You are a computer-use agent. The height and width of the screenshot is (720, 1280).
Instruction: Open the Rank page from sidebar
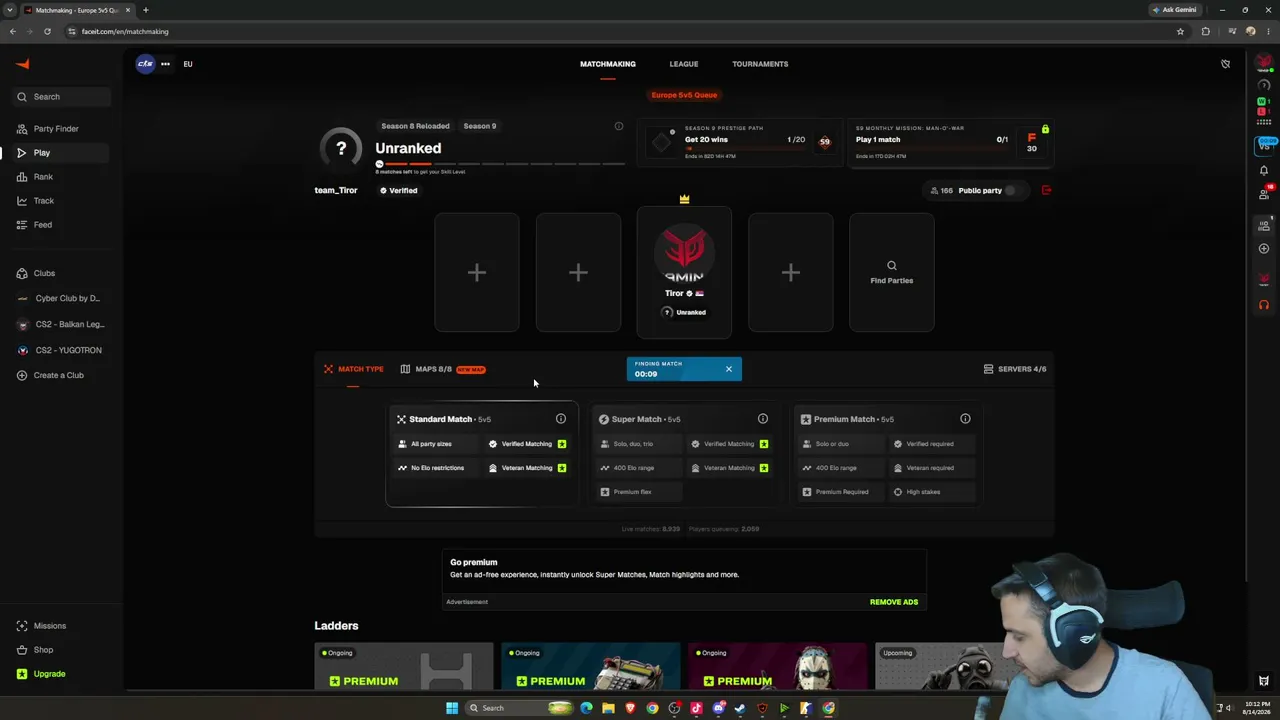(43, 177)
